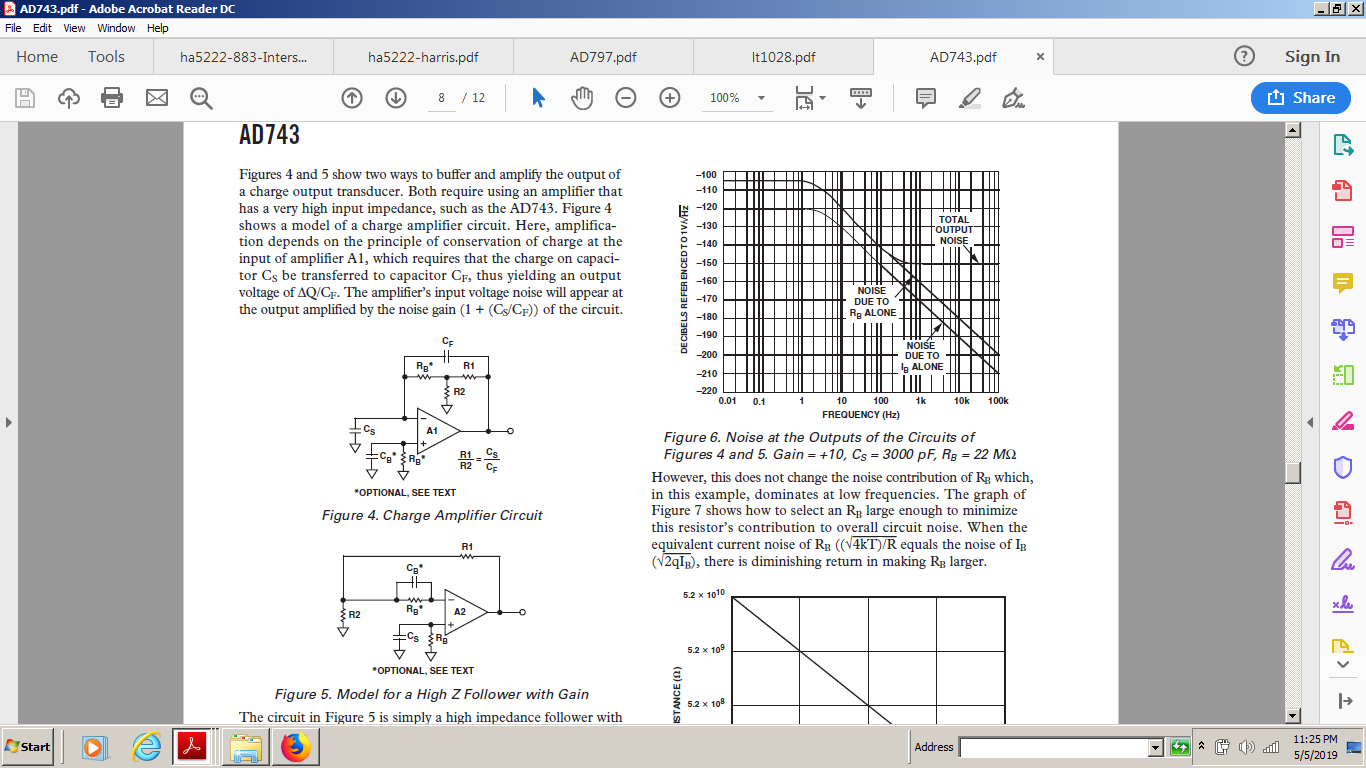The width and height of the screenshot is (1366, 768).
Task: Activate the Hand pan tool
Action: [x=582, y=98]
